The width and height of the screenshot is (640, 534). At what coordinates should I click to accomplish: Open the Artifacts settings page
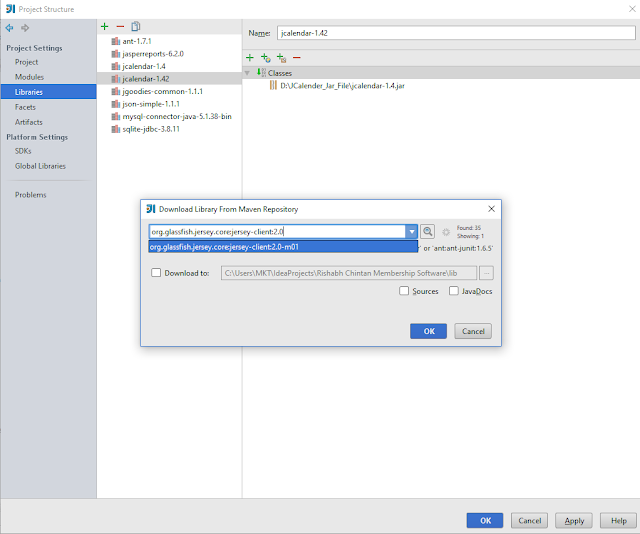29,122
